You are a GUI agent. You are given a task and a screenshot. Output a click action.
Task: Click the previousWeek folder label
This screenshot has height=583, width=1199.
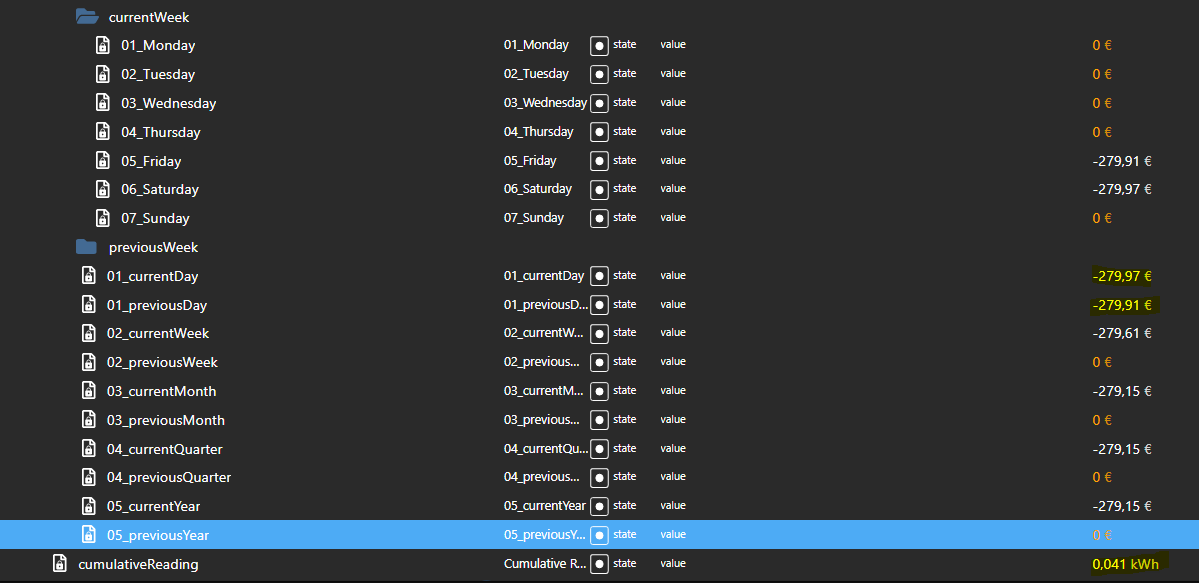click(x=154, y=247)
